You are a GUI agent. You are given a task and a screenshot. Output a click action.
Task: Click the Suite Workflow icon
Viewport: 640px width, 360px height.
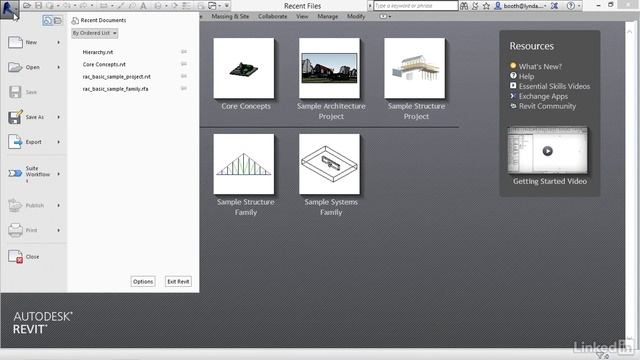pyautogui.click(x=15, y=173)
